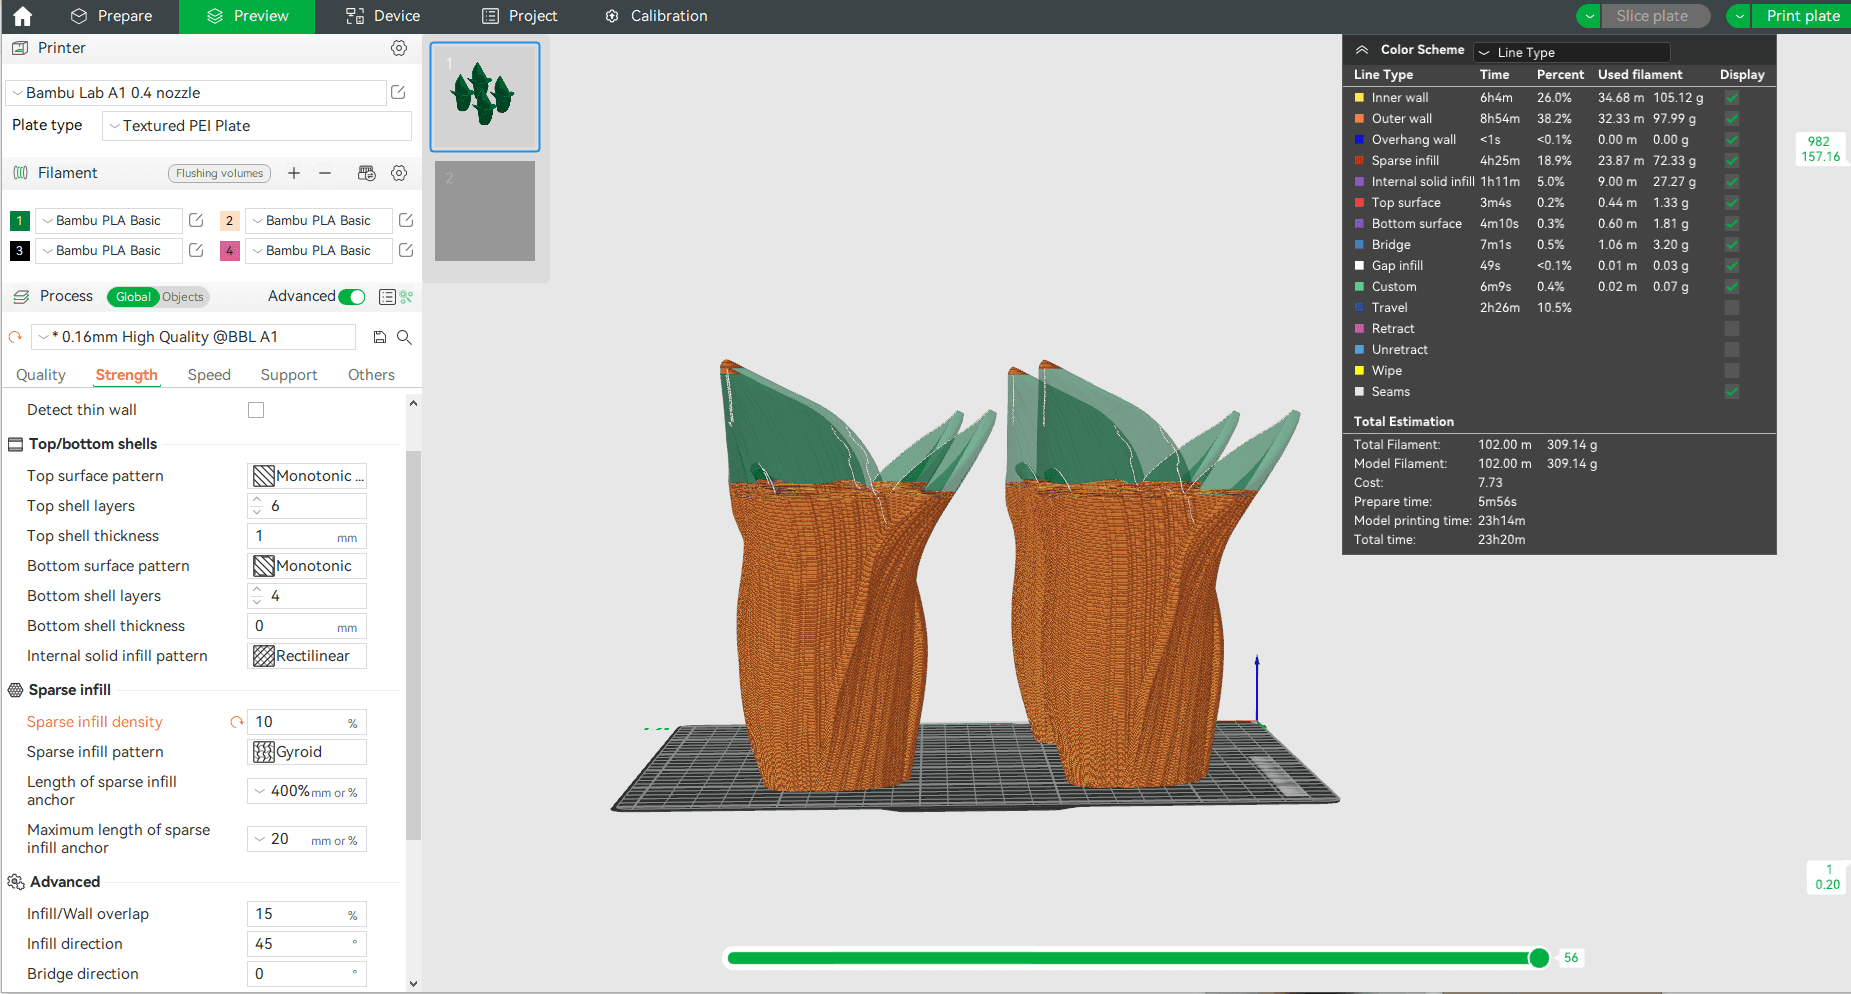The height and width of the screenshot is (994, 1851).
Task: Click the Flushing volumes button
Action: [x=219, y=173]
